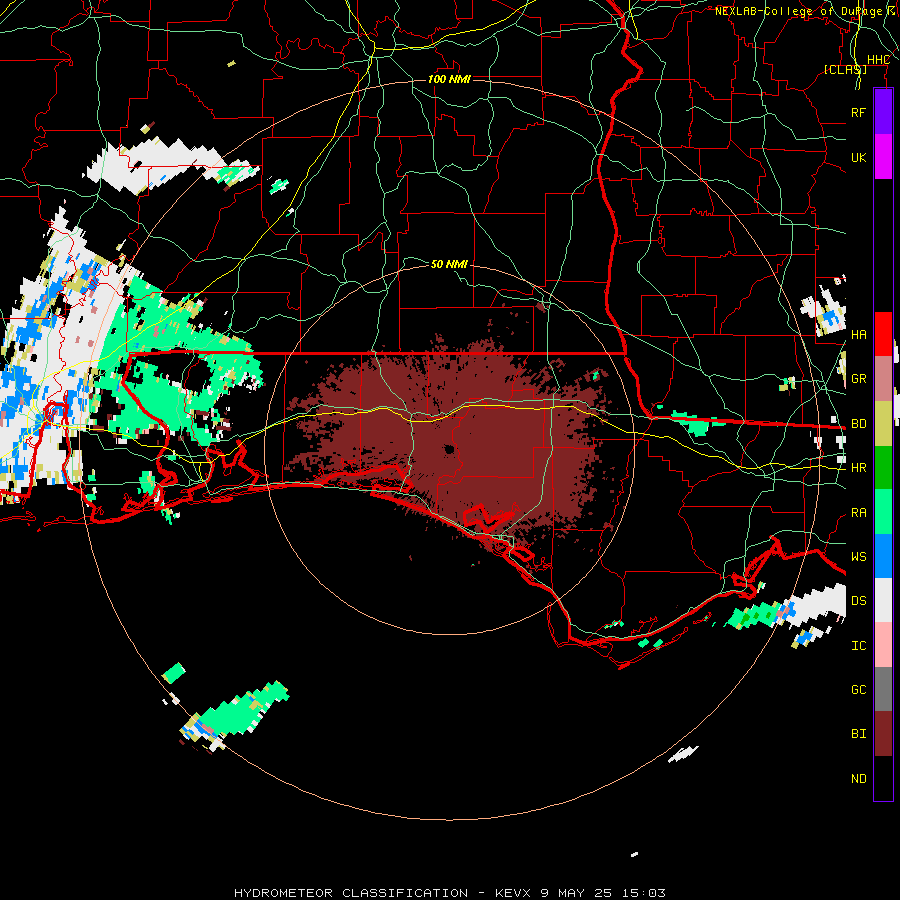Click the purple RF legend swatch

pos(883,112)
